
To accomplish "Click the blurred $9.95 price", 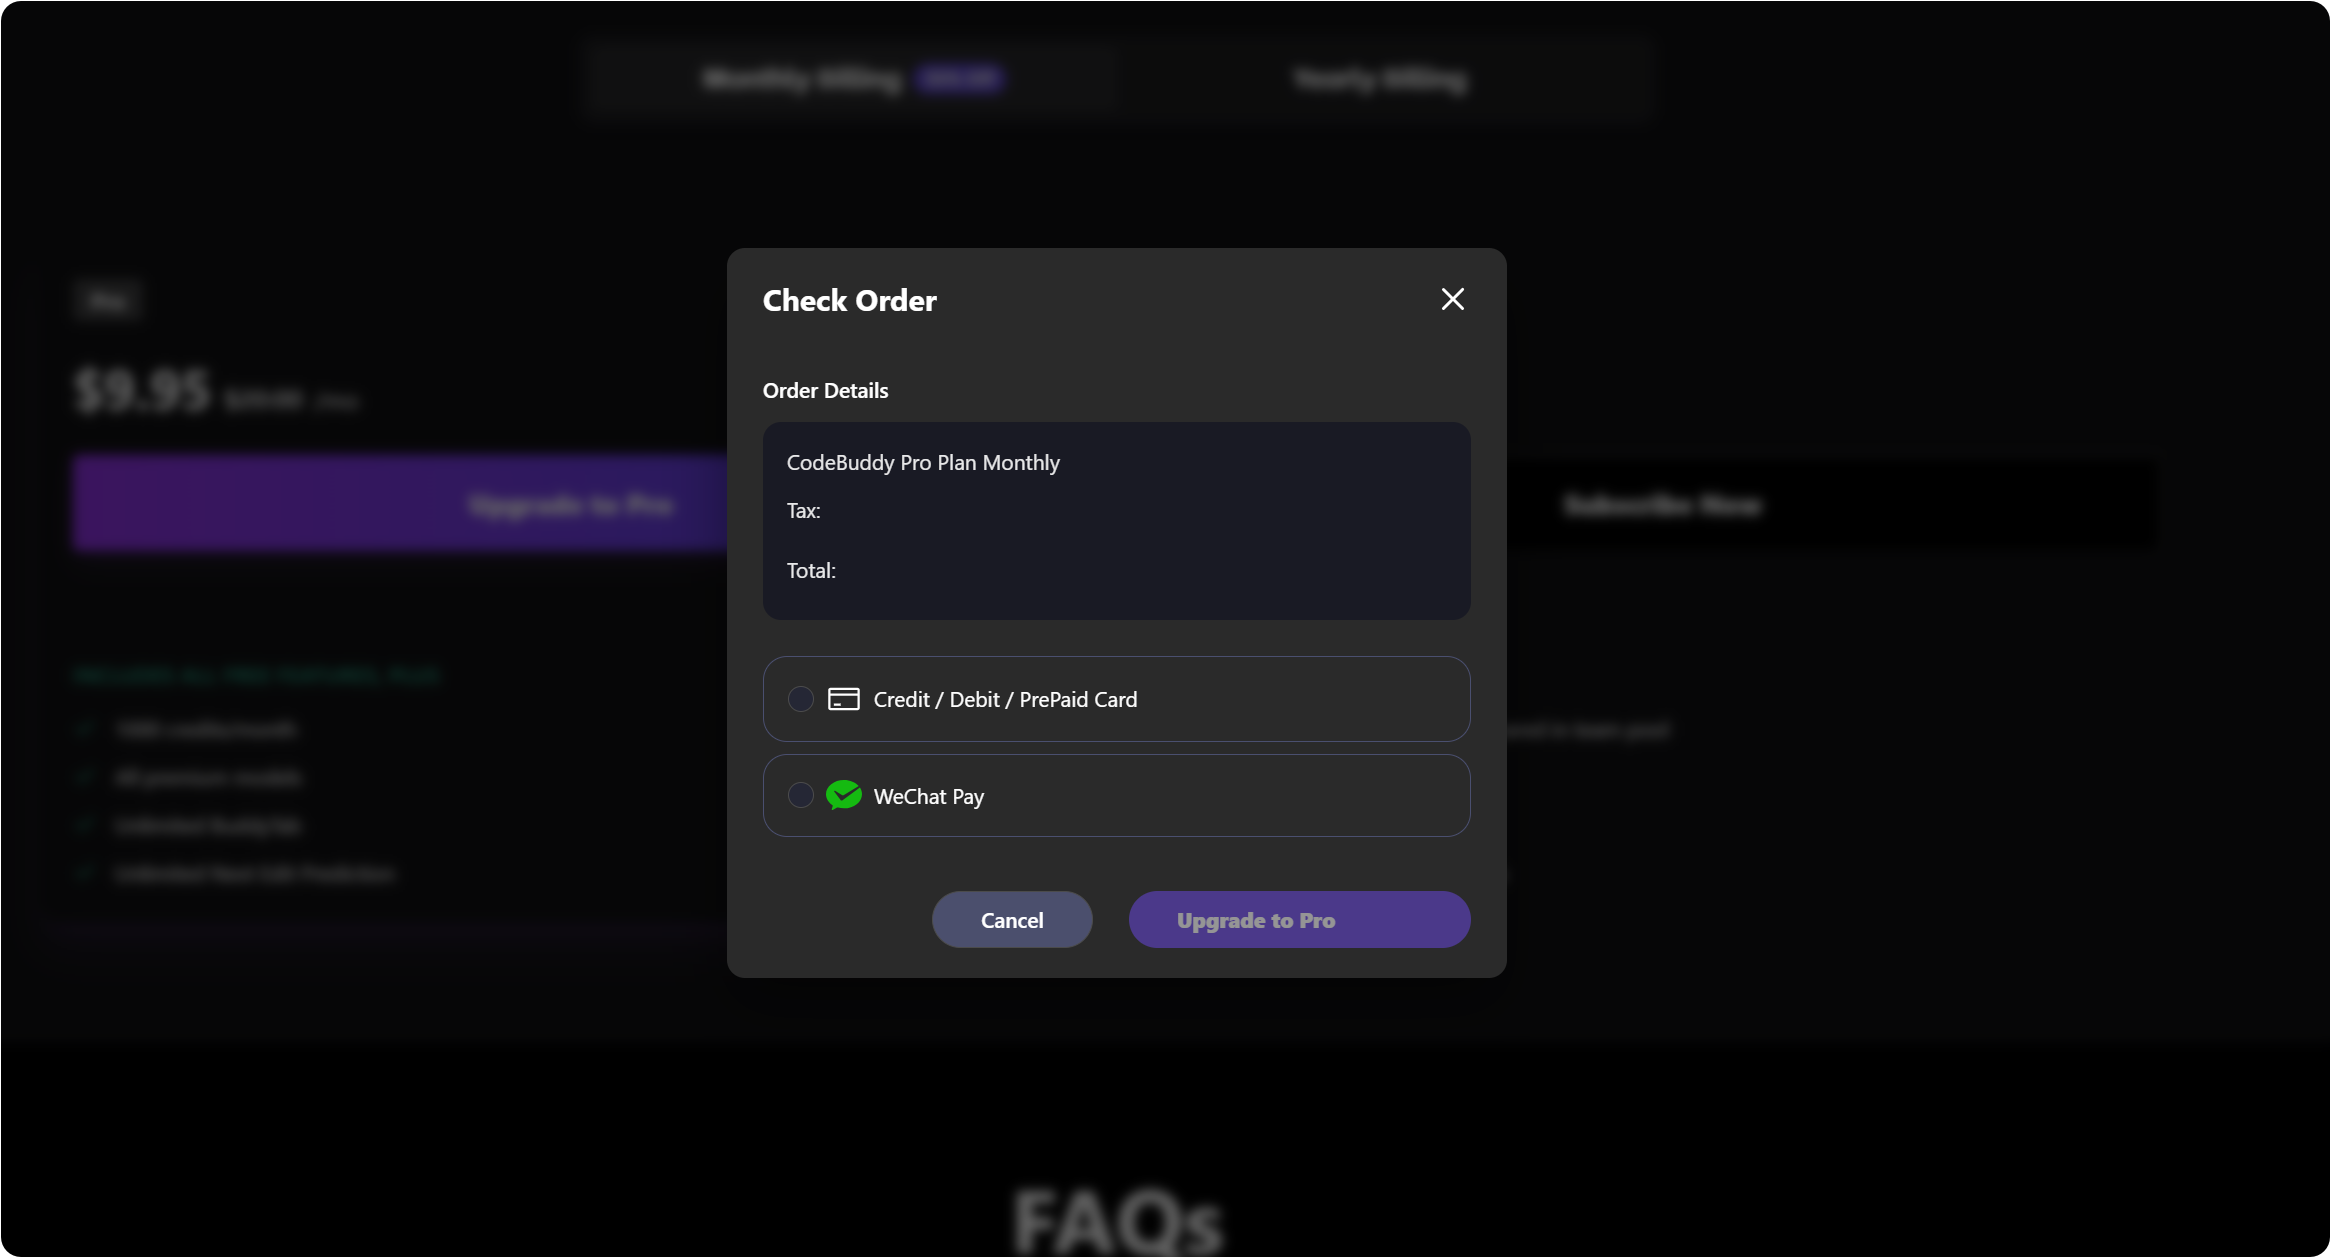I will point(144,390).
